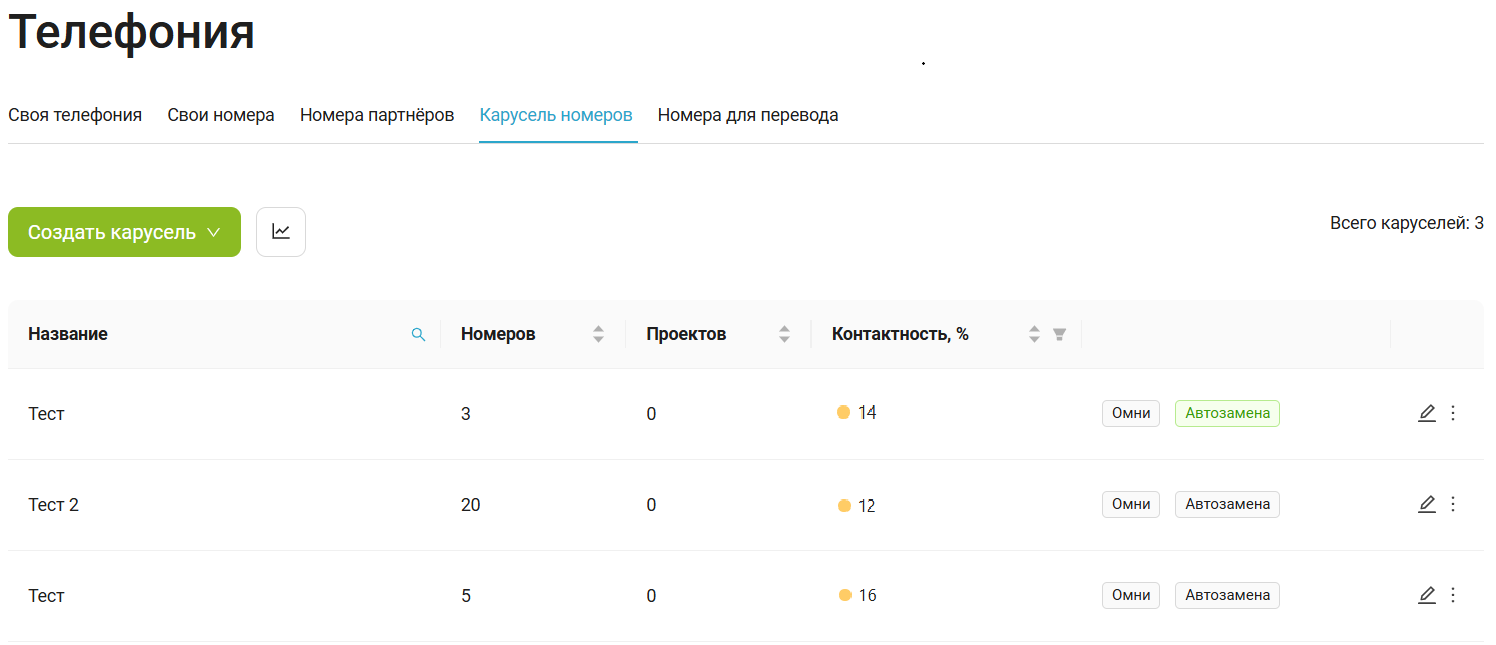Click contact value 16
The height and width of the screenshot is (645, 1496).
tap(867, 596)
